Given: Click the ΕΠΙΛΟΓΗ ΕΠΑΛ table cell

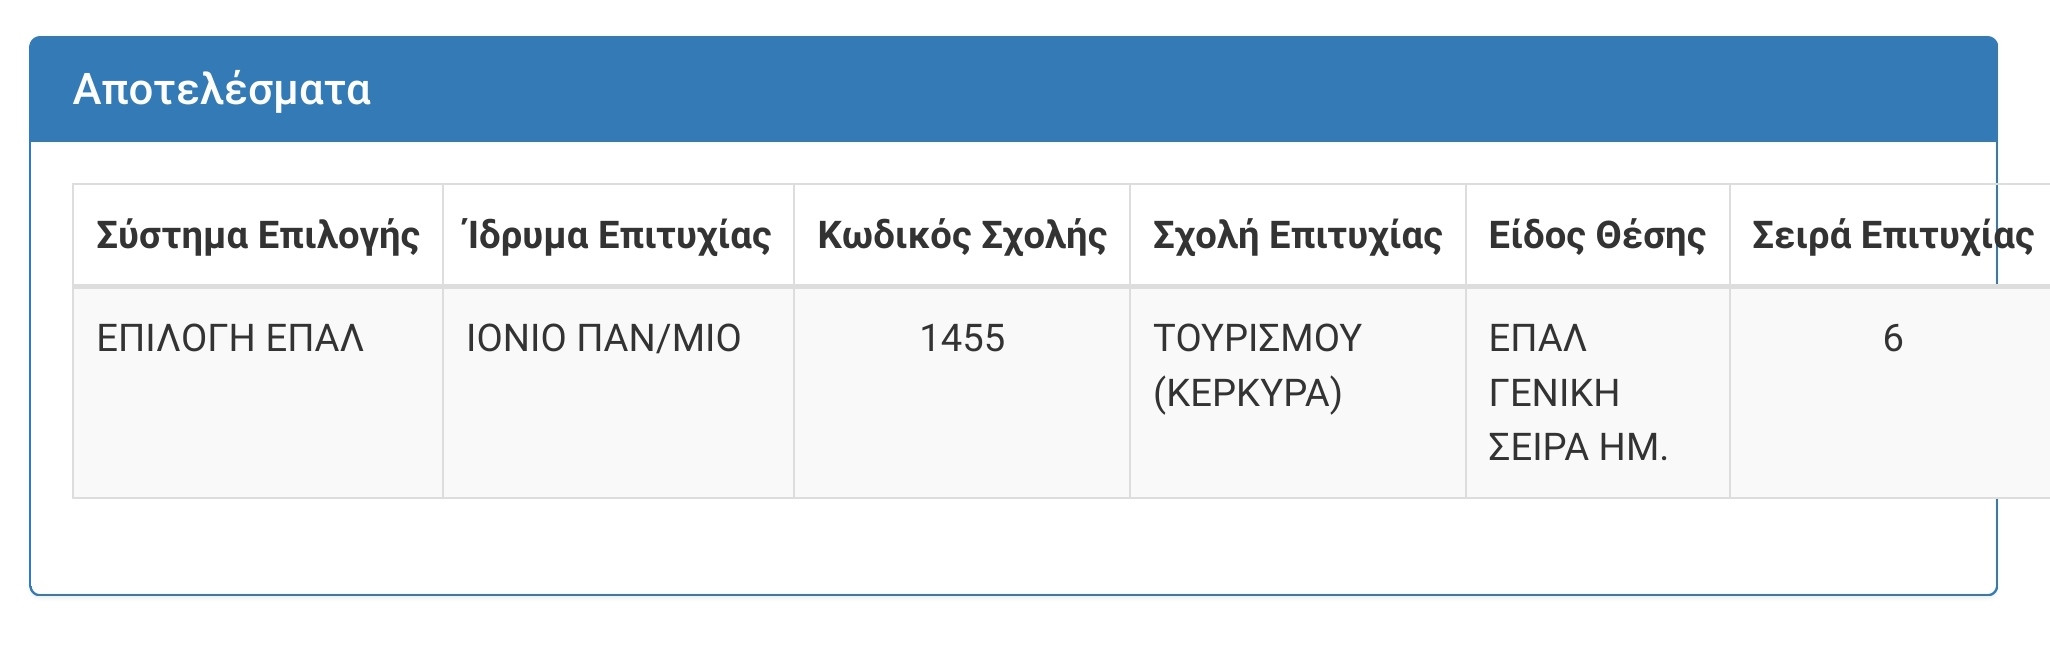Looking at the screenshot, I should (x=230, y=339).
